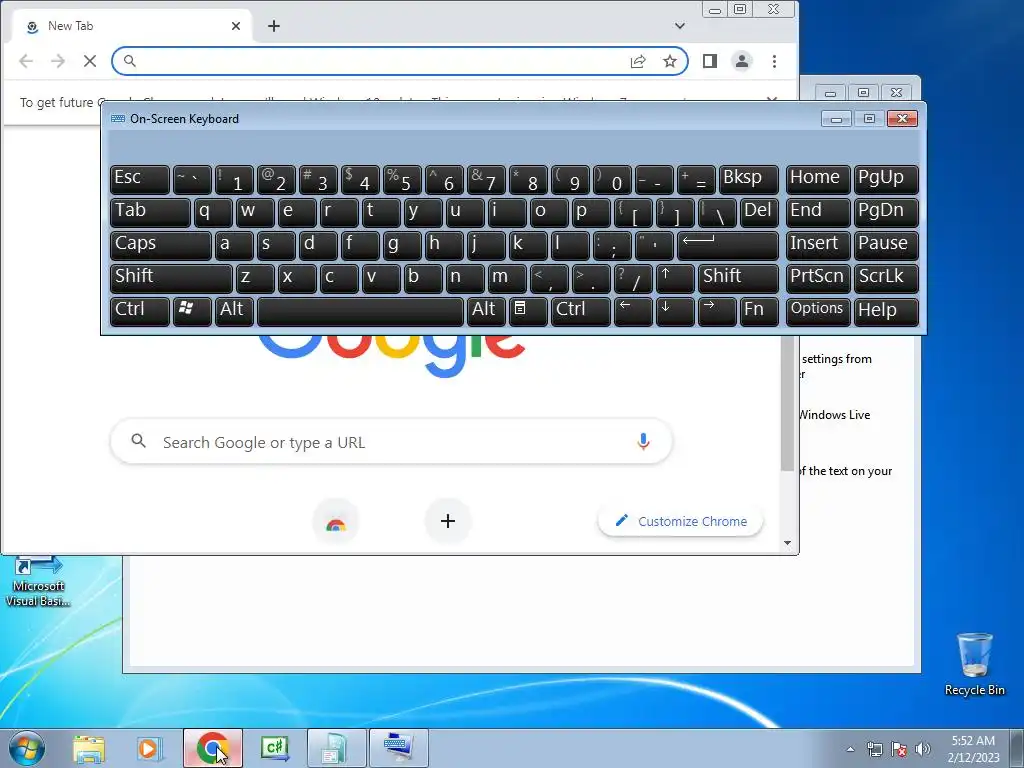
Task: Show hidden system tray icons arrow
Action: tap(850, 749)
